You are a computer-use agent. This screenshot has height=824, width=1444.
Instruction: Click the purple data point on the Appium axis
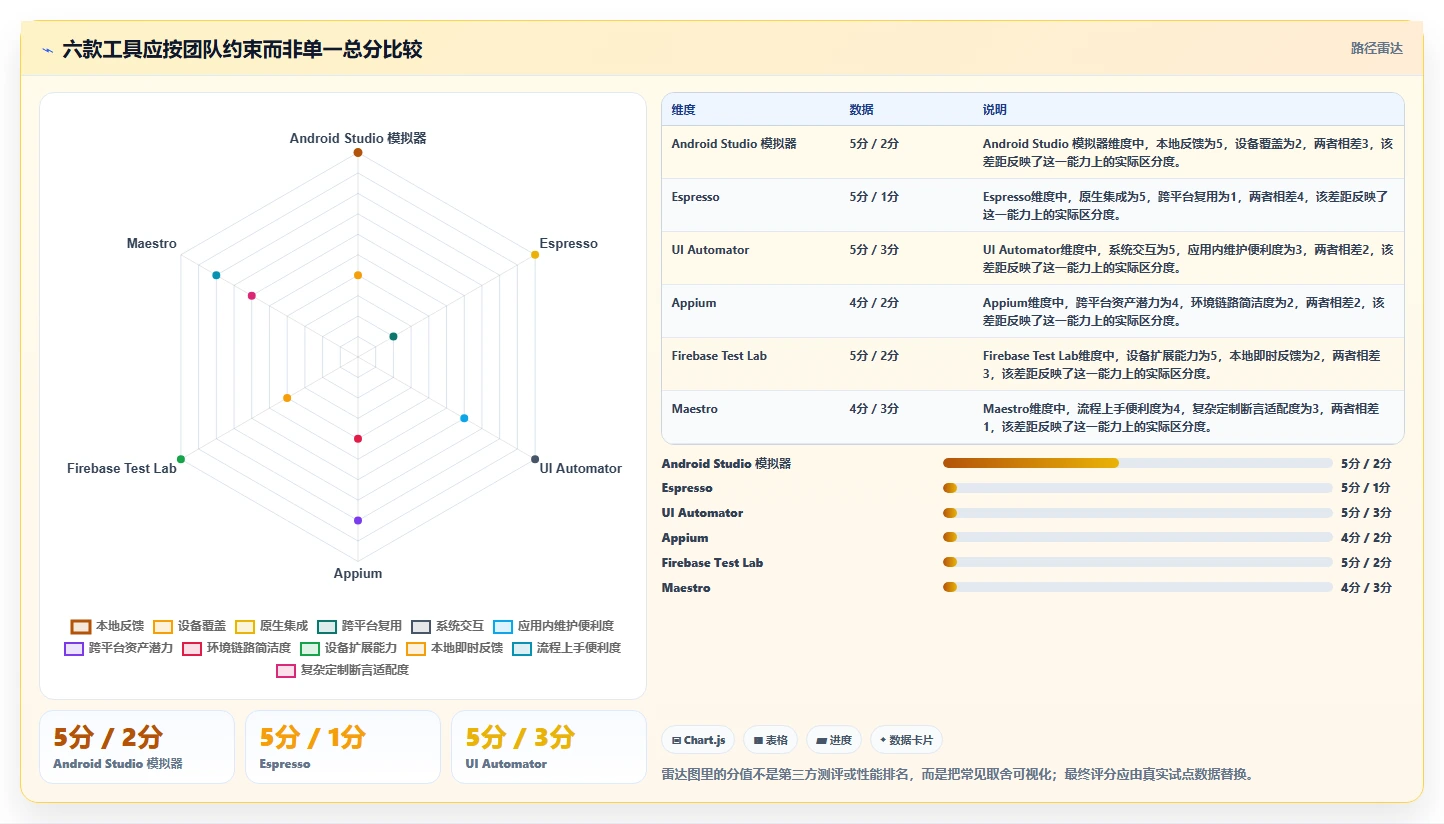[x=358, y=520]
